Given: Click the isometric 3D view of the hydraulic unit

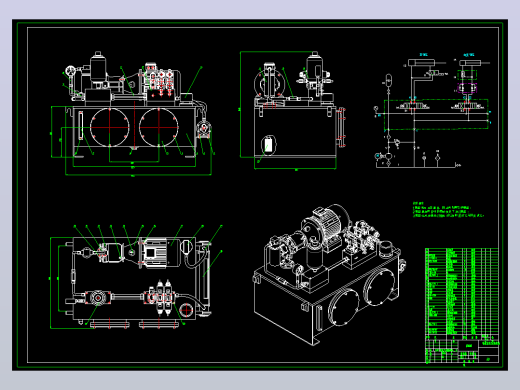Looking at the screenshot, I should (x=329, y=275).
